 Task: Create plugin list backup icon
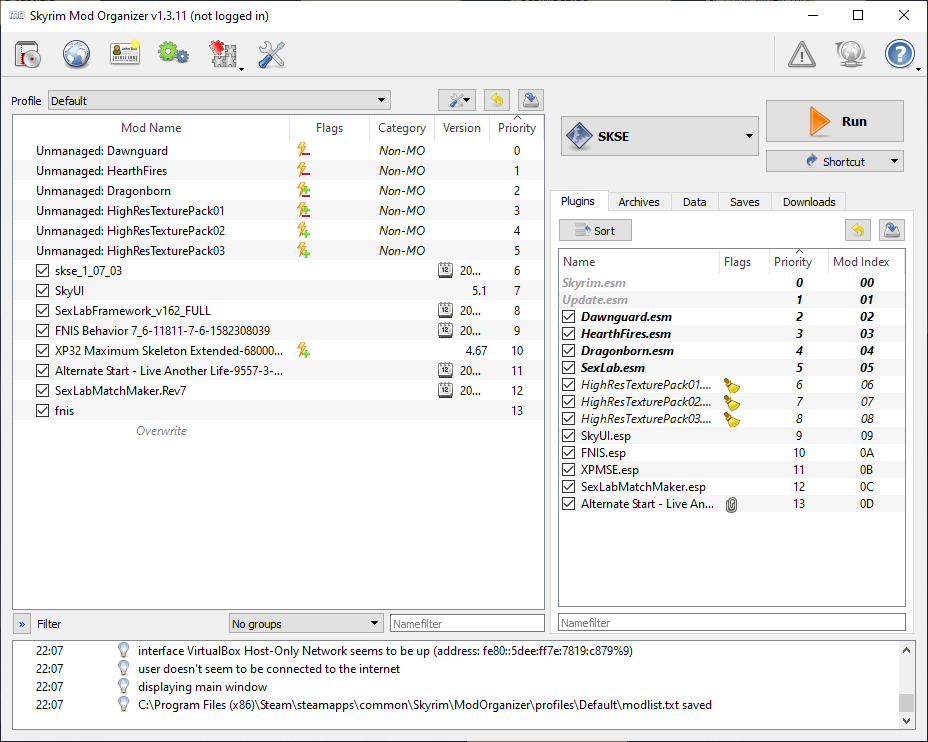click(x=892, y=230)
